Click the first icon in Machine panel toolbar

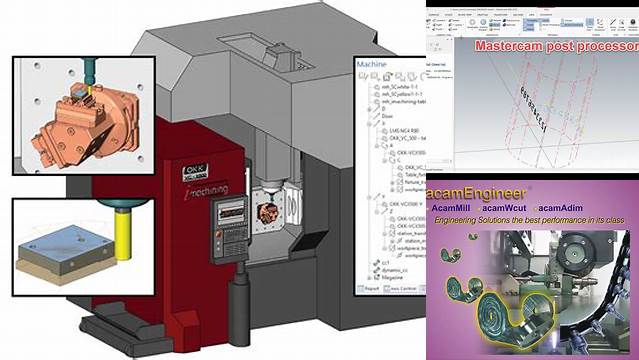(x=362, y=76)
